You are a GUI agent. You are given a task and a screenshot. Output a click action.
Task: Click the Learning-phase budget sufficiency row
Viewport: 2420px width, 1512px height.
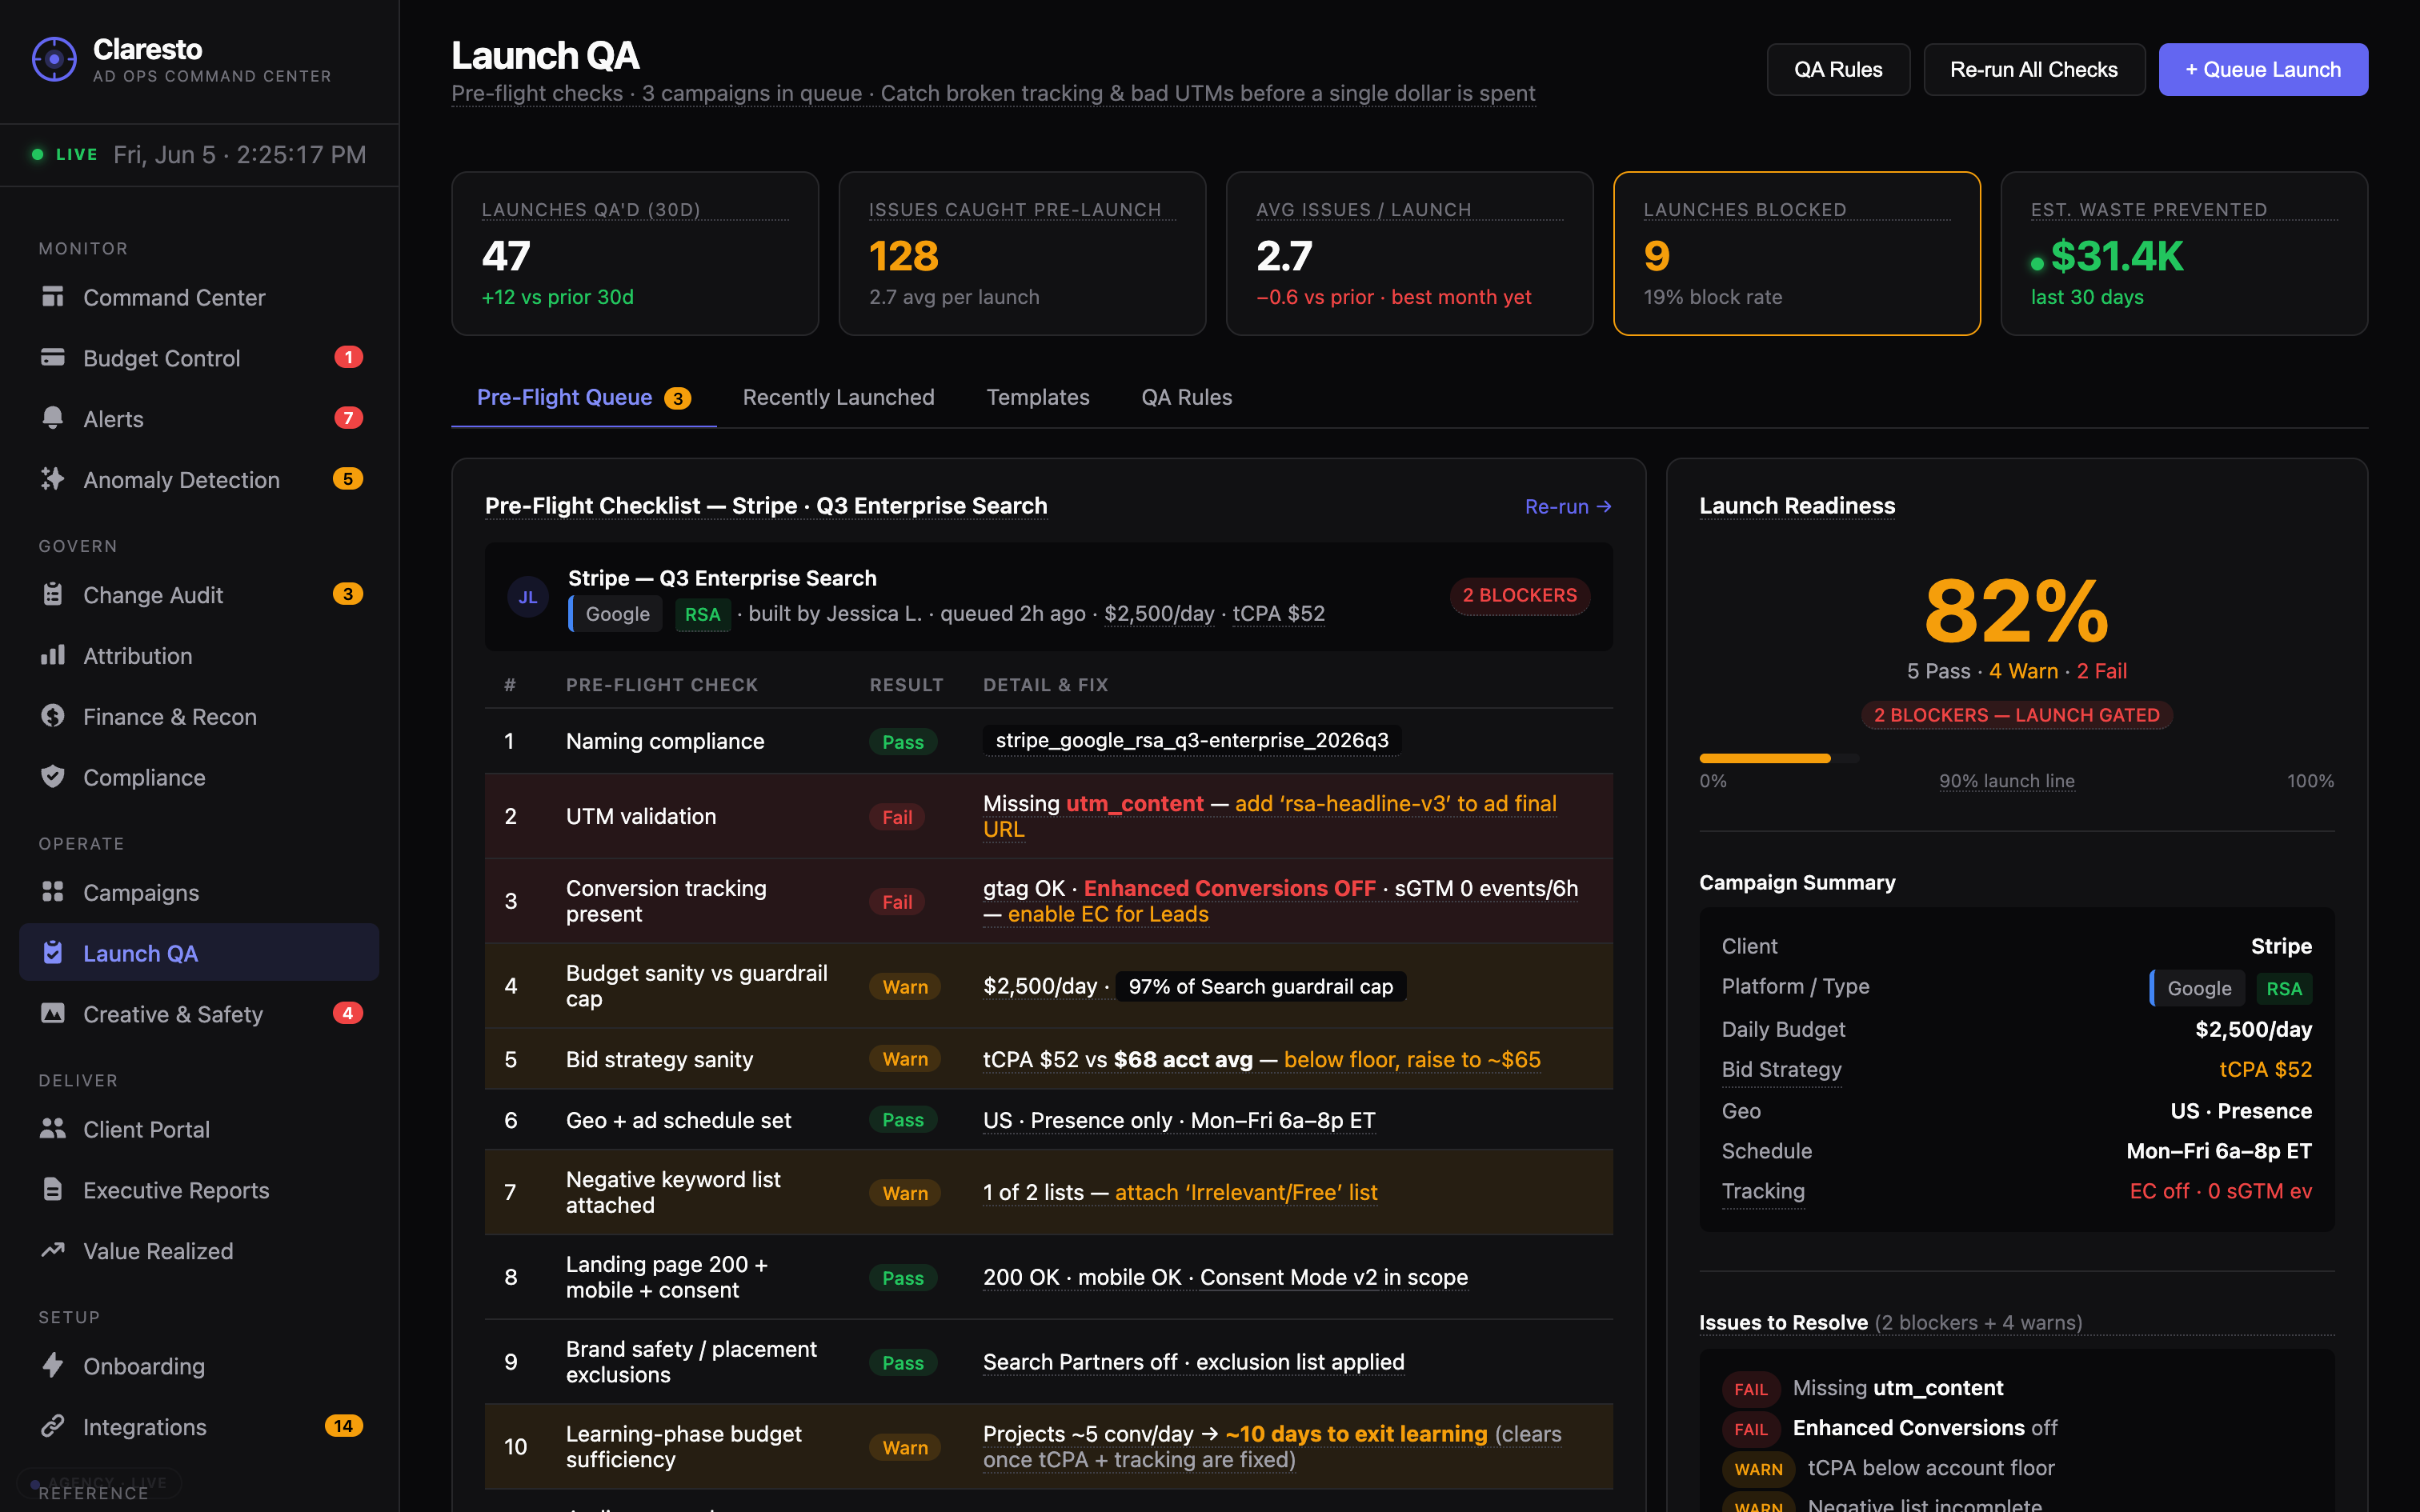click(1048, 1447)
